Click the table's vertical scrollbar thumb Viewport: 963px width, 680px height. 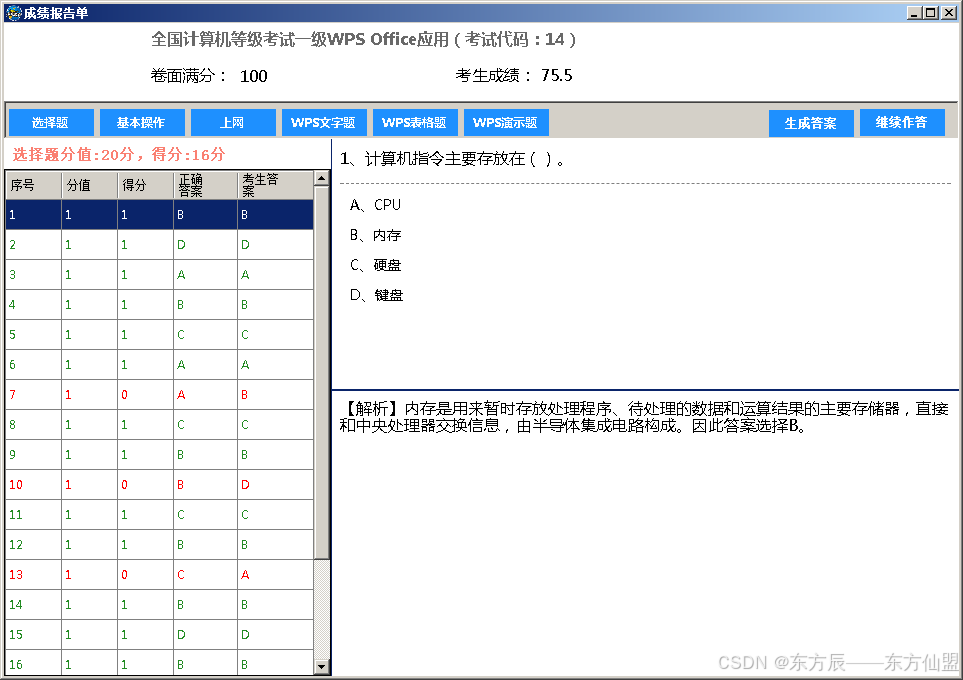(322, 372)
